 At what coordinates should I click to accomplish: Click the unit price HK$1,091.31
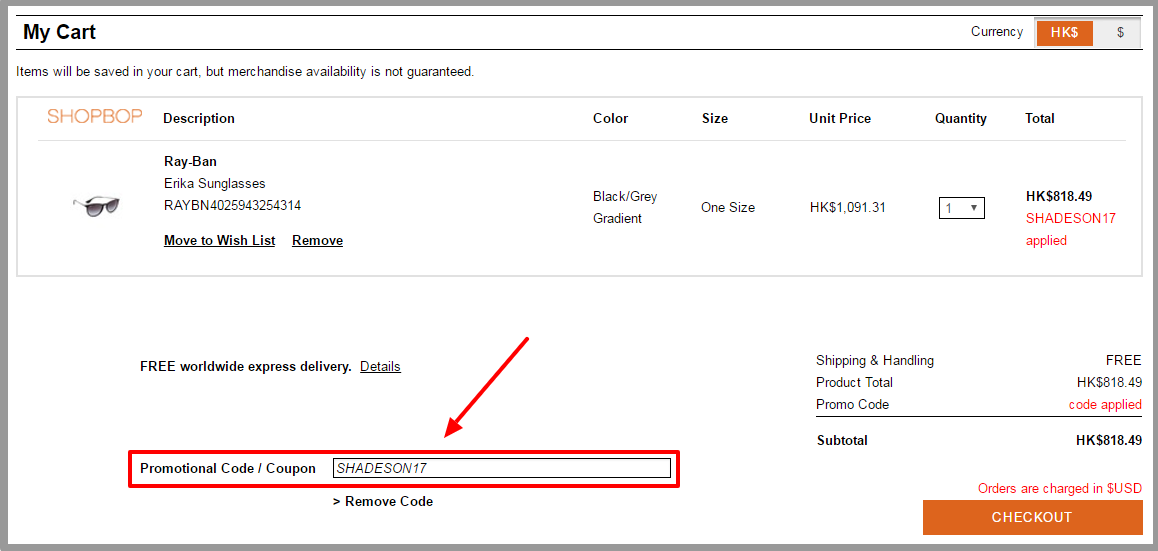coord(847,208)
